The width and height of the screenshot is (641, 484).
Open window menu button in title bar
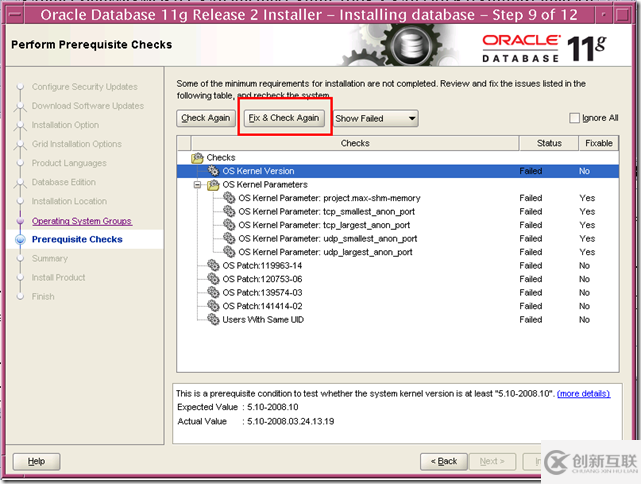tap(15, 15)
